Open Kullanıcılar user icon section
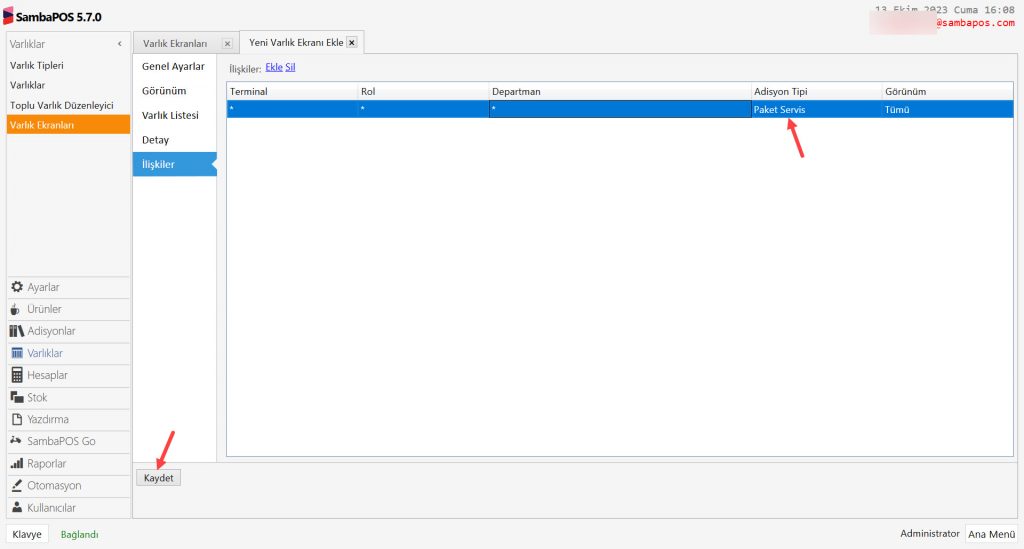 coord(17,508)
